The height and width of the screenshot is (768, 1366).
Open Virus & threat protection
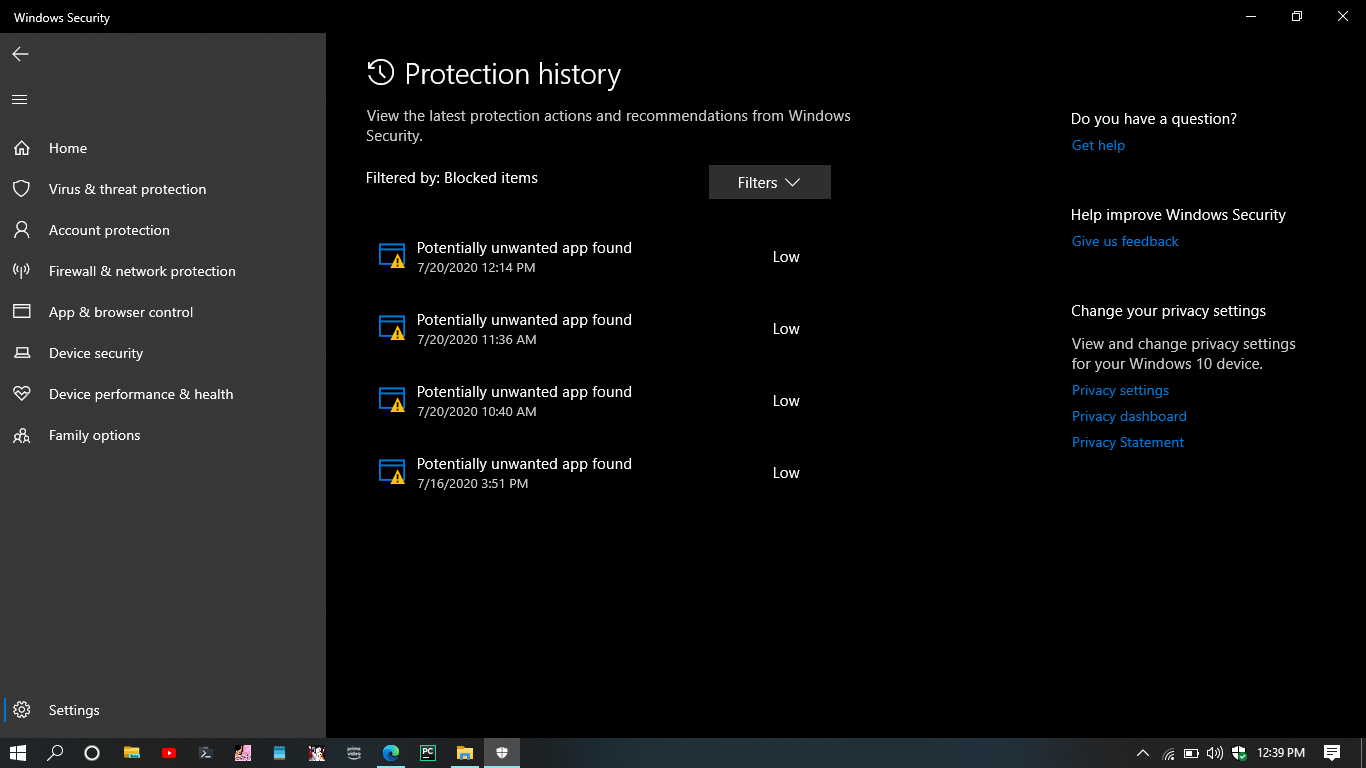click(x=163, y=189)
